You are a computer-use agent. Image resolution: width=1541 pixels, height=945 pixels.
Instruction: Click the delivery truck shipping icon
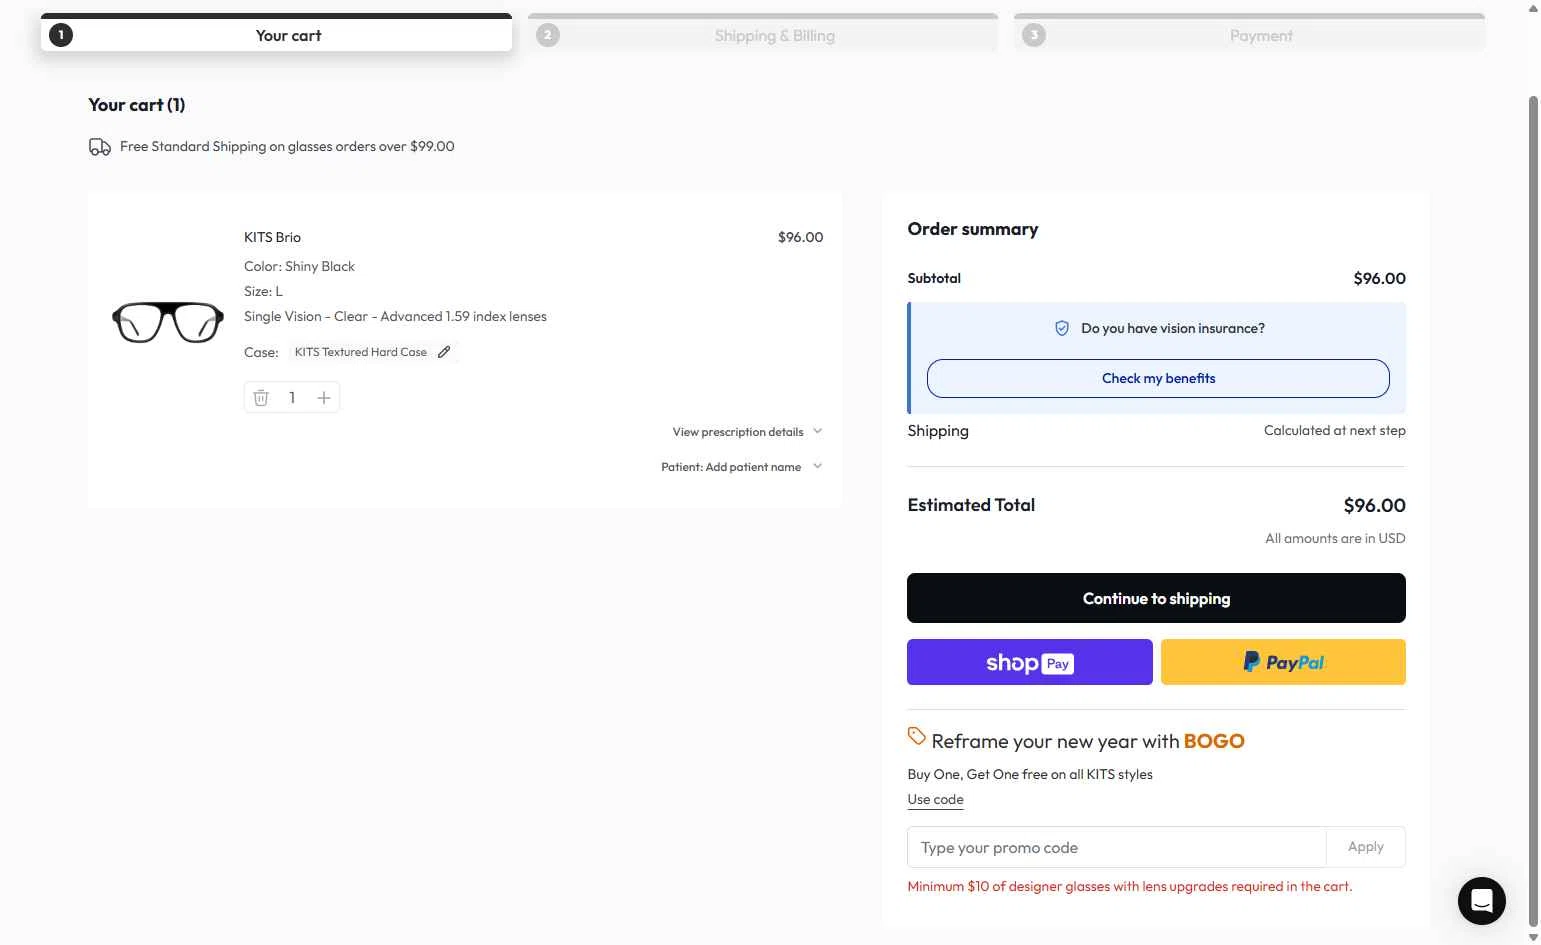tap(100, 147)
